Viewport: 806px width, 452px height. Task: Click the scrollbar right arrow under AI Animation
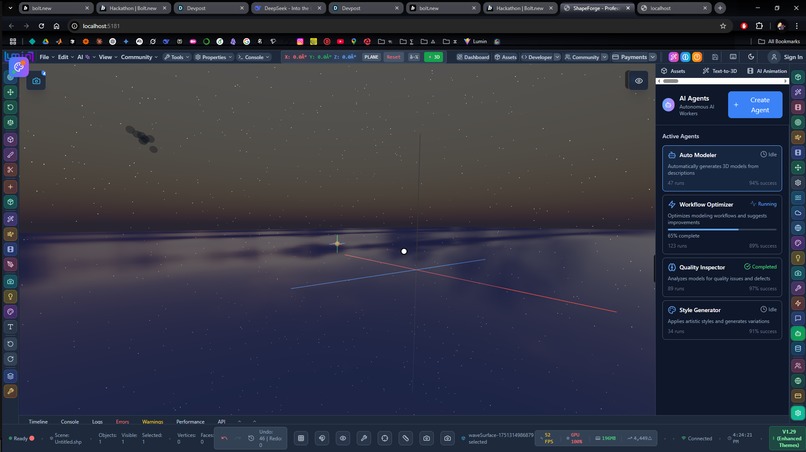785,81
